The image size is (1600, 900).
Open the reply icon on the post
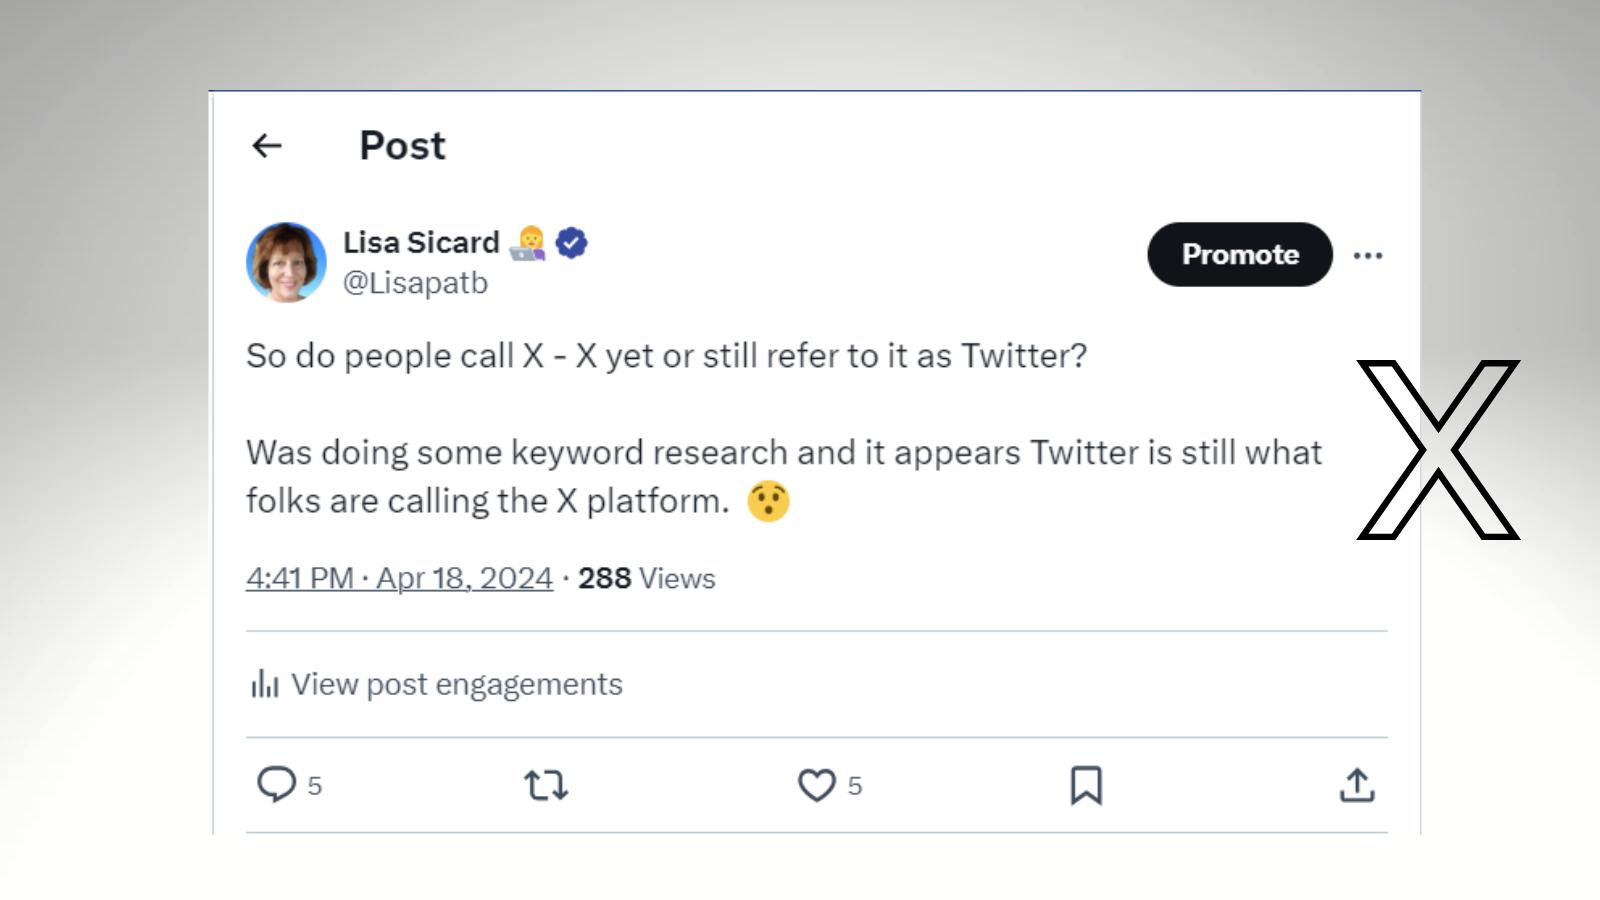pyautogui.click(x=277, y=787)
